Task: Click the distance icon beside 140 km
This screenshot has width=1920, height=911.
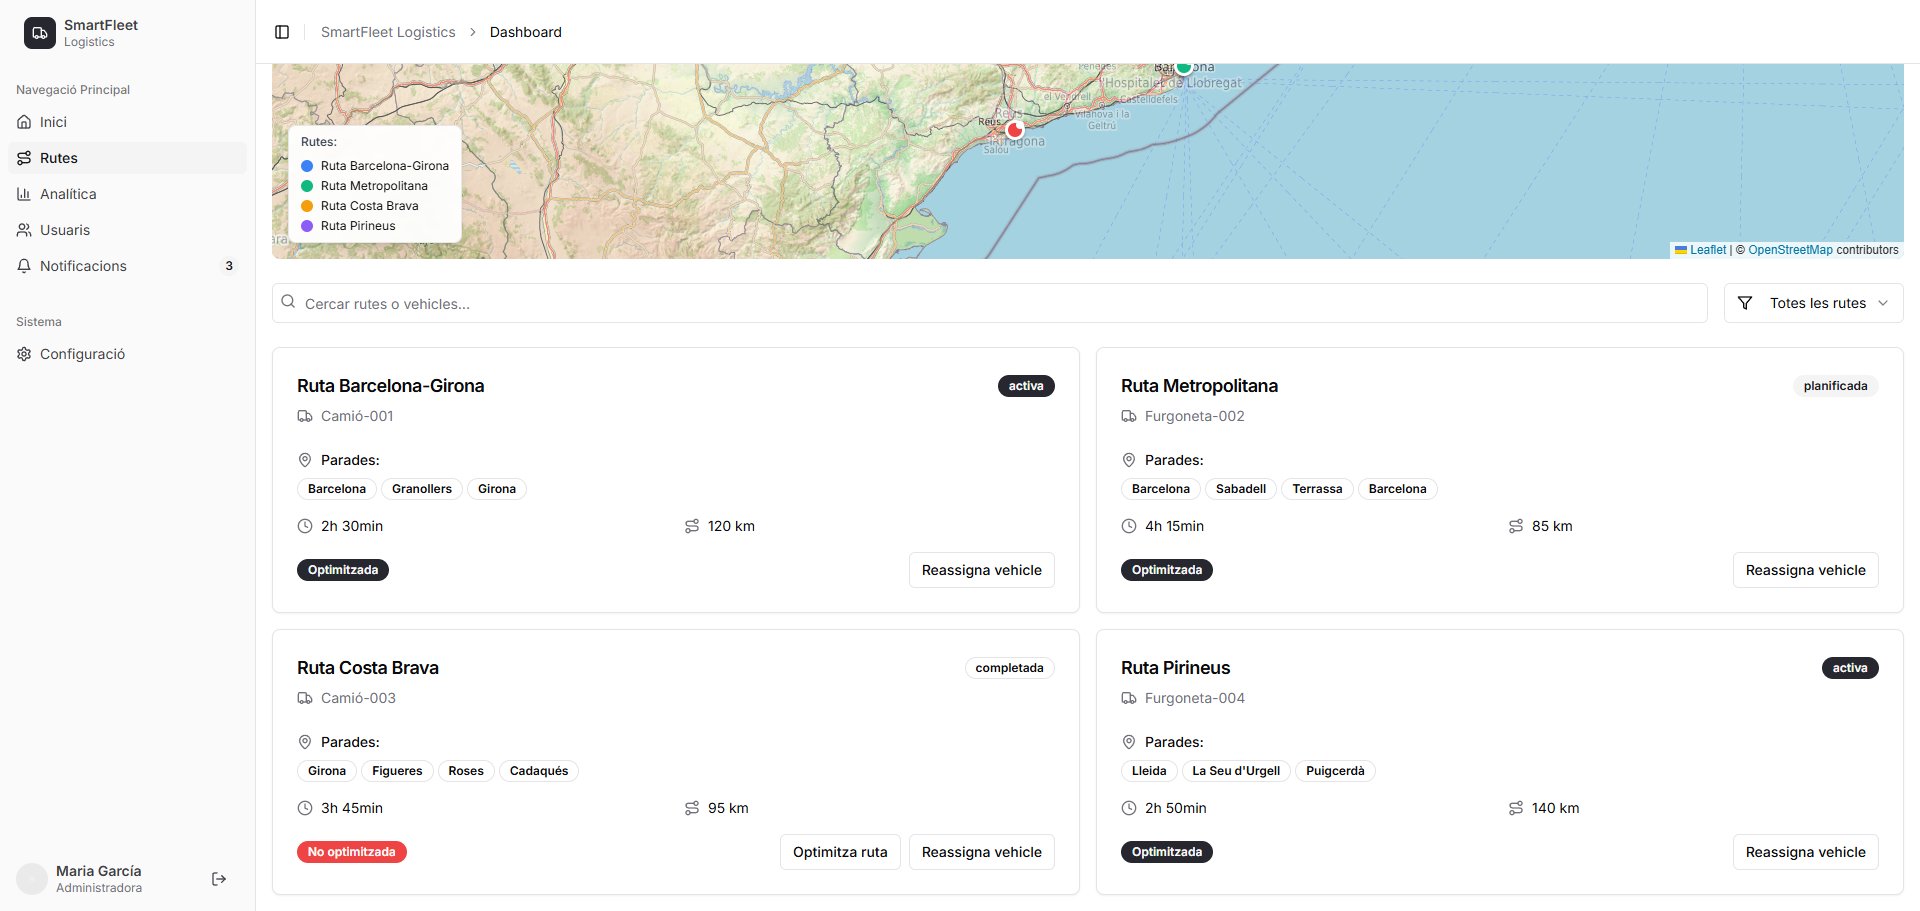Action: click(x=1516, y=808)
